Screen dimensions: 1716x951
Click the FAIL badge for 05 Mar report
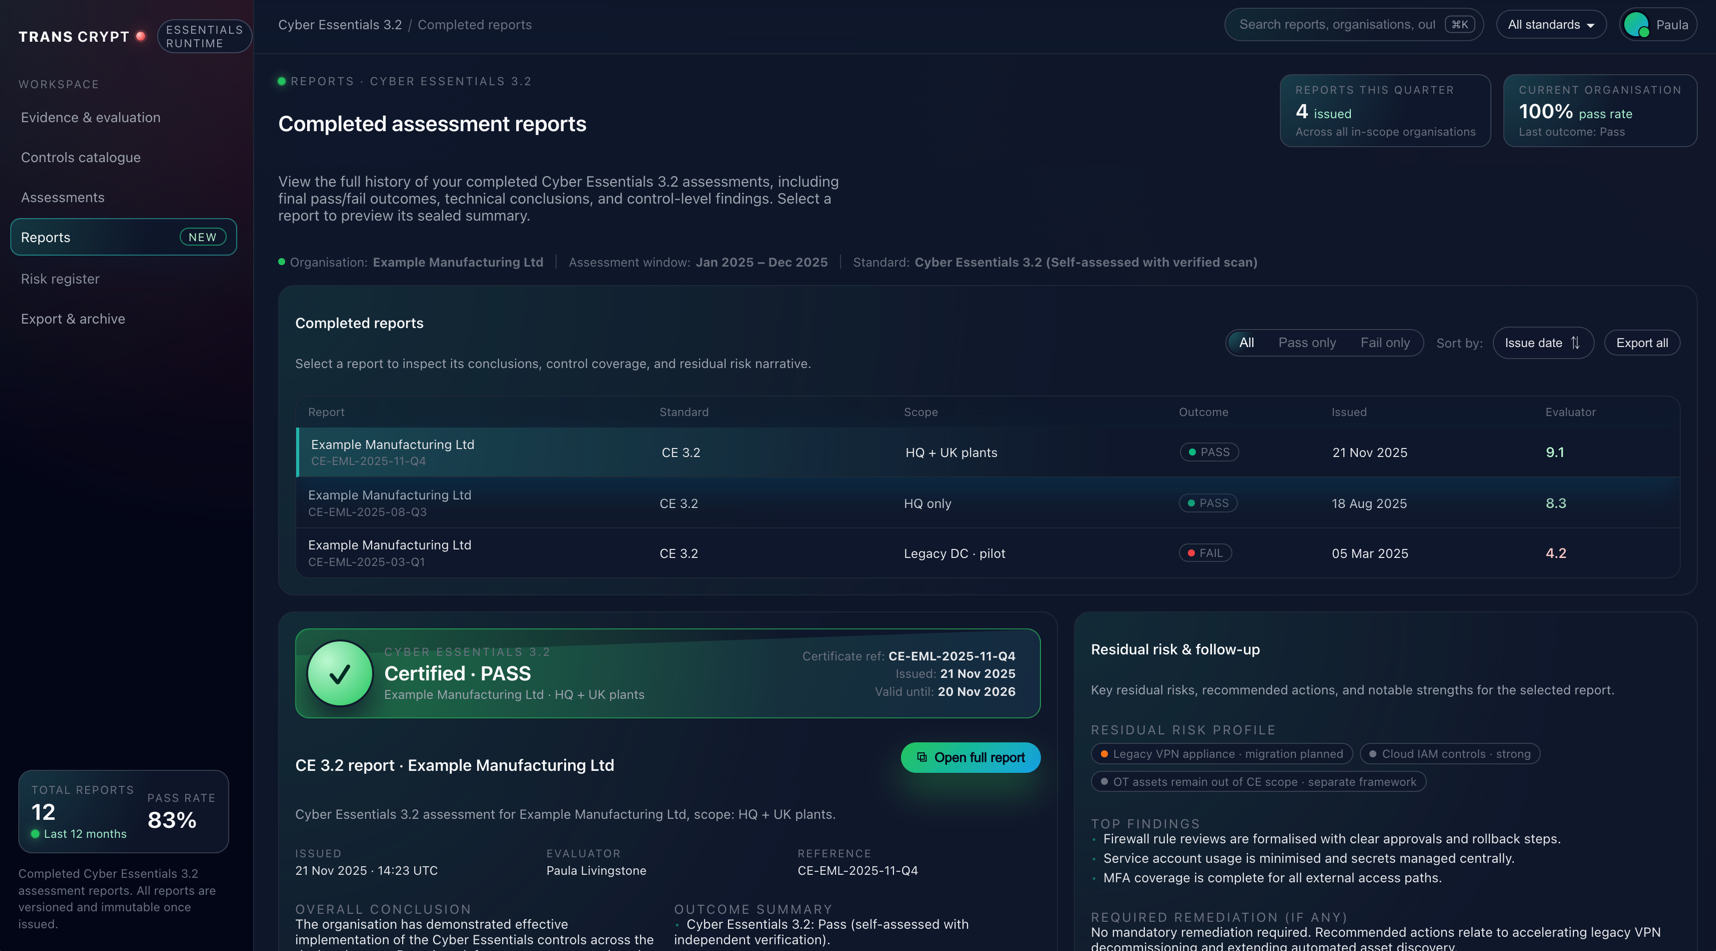[1205, 553]
